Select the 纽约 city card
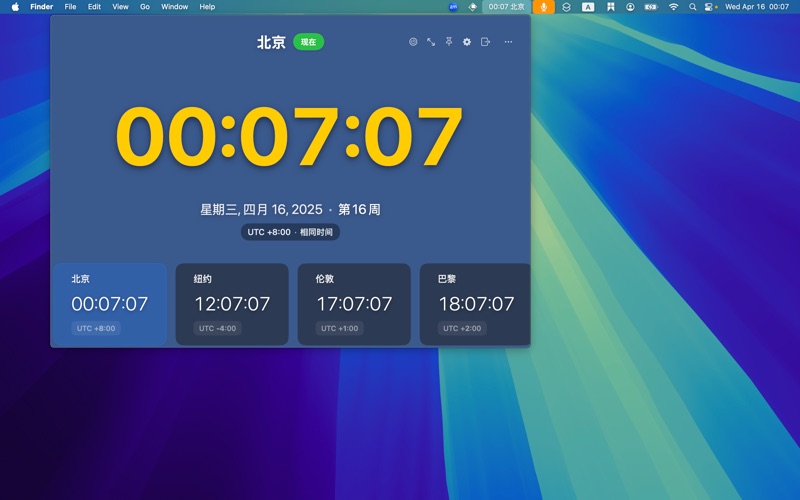Image resolution: width=800 pixels, height=500 pixels. 232,304
